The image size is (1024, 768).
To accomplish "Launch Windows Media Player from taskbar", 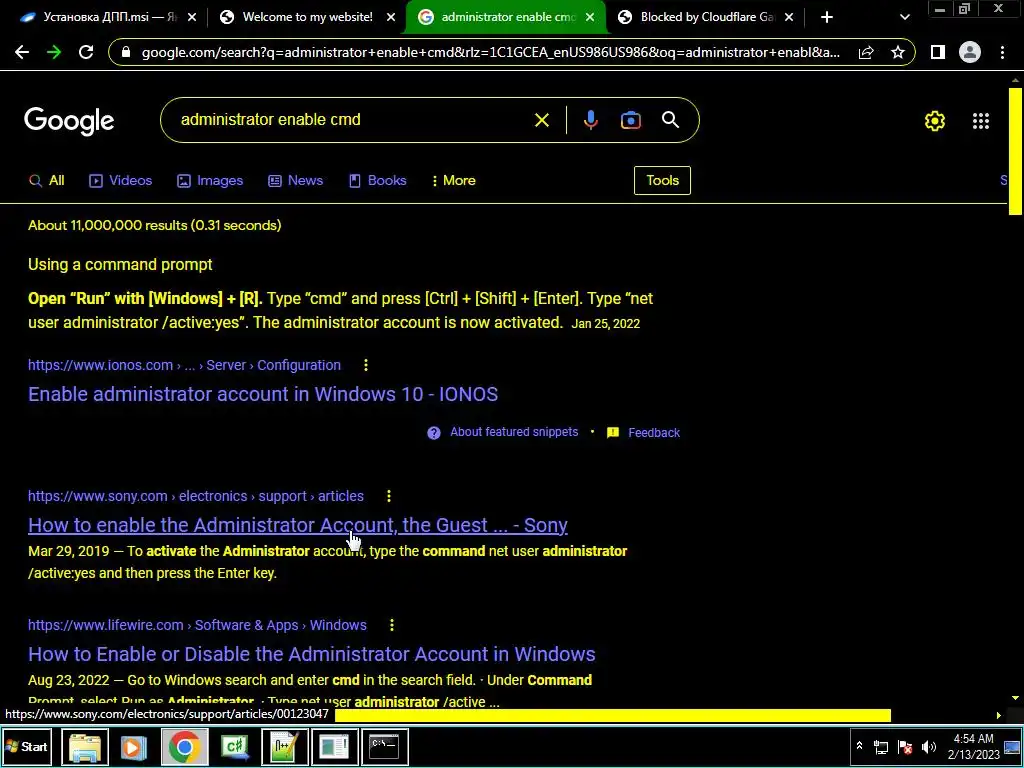I will 135,747.
